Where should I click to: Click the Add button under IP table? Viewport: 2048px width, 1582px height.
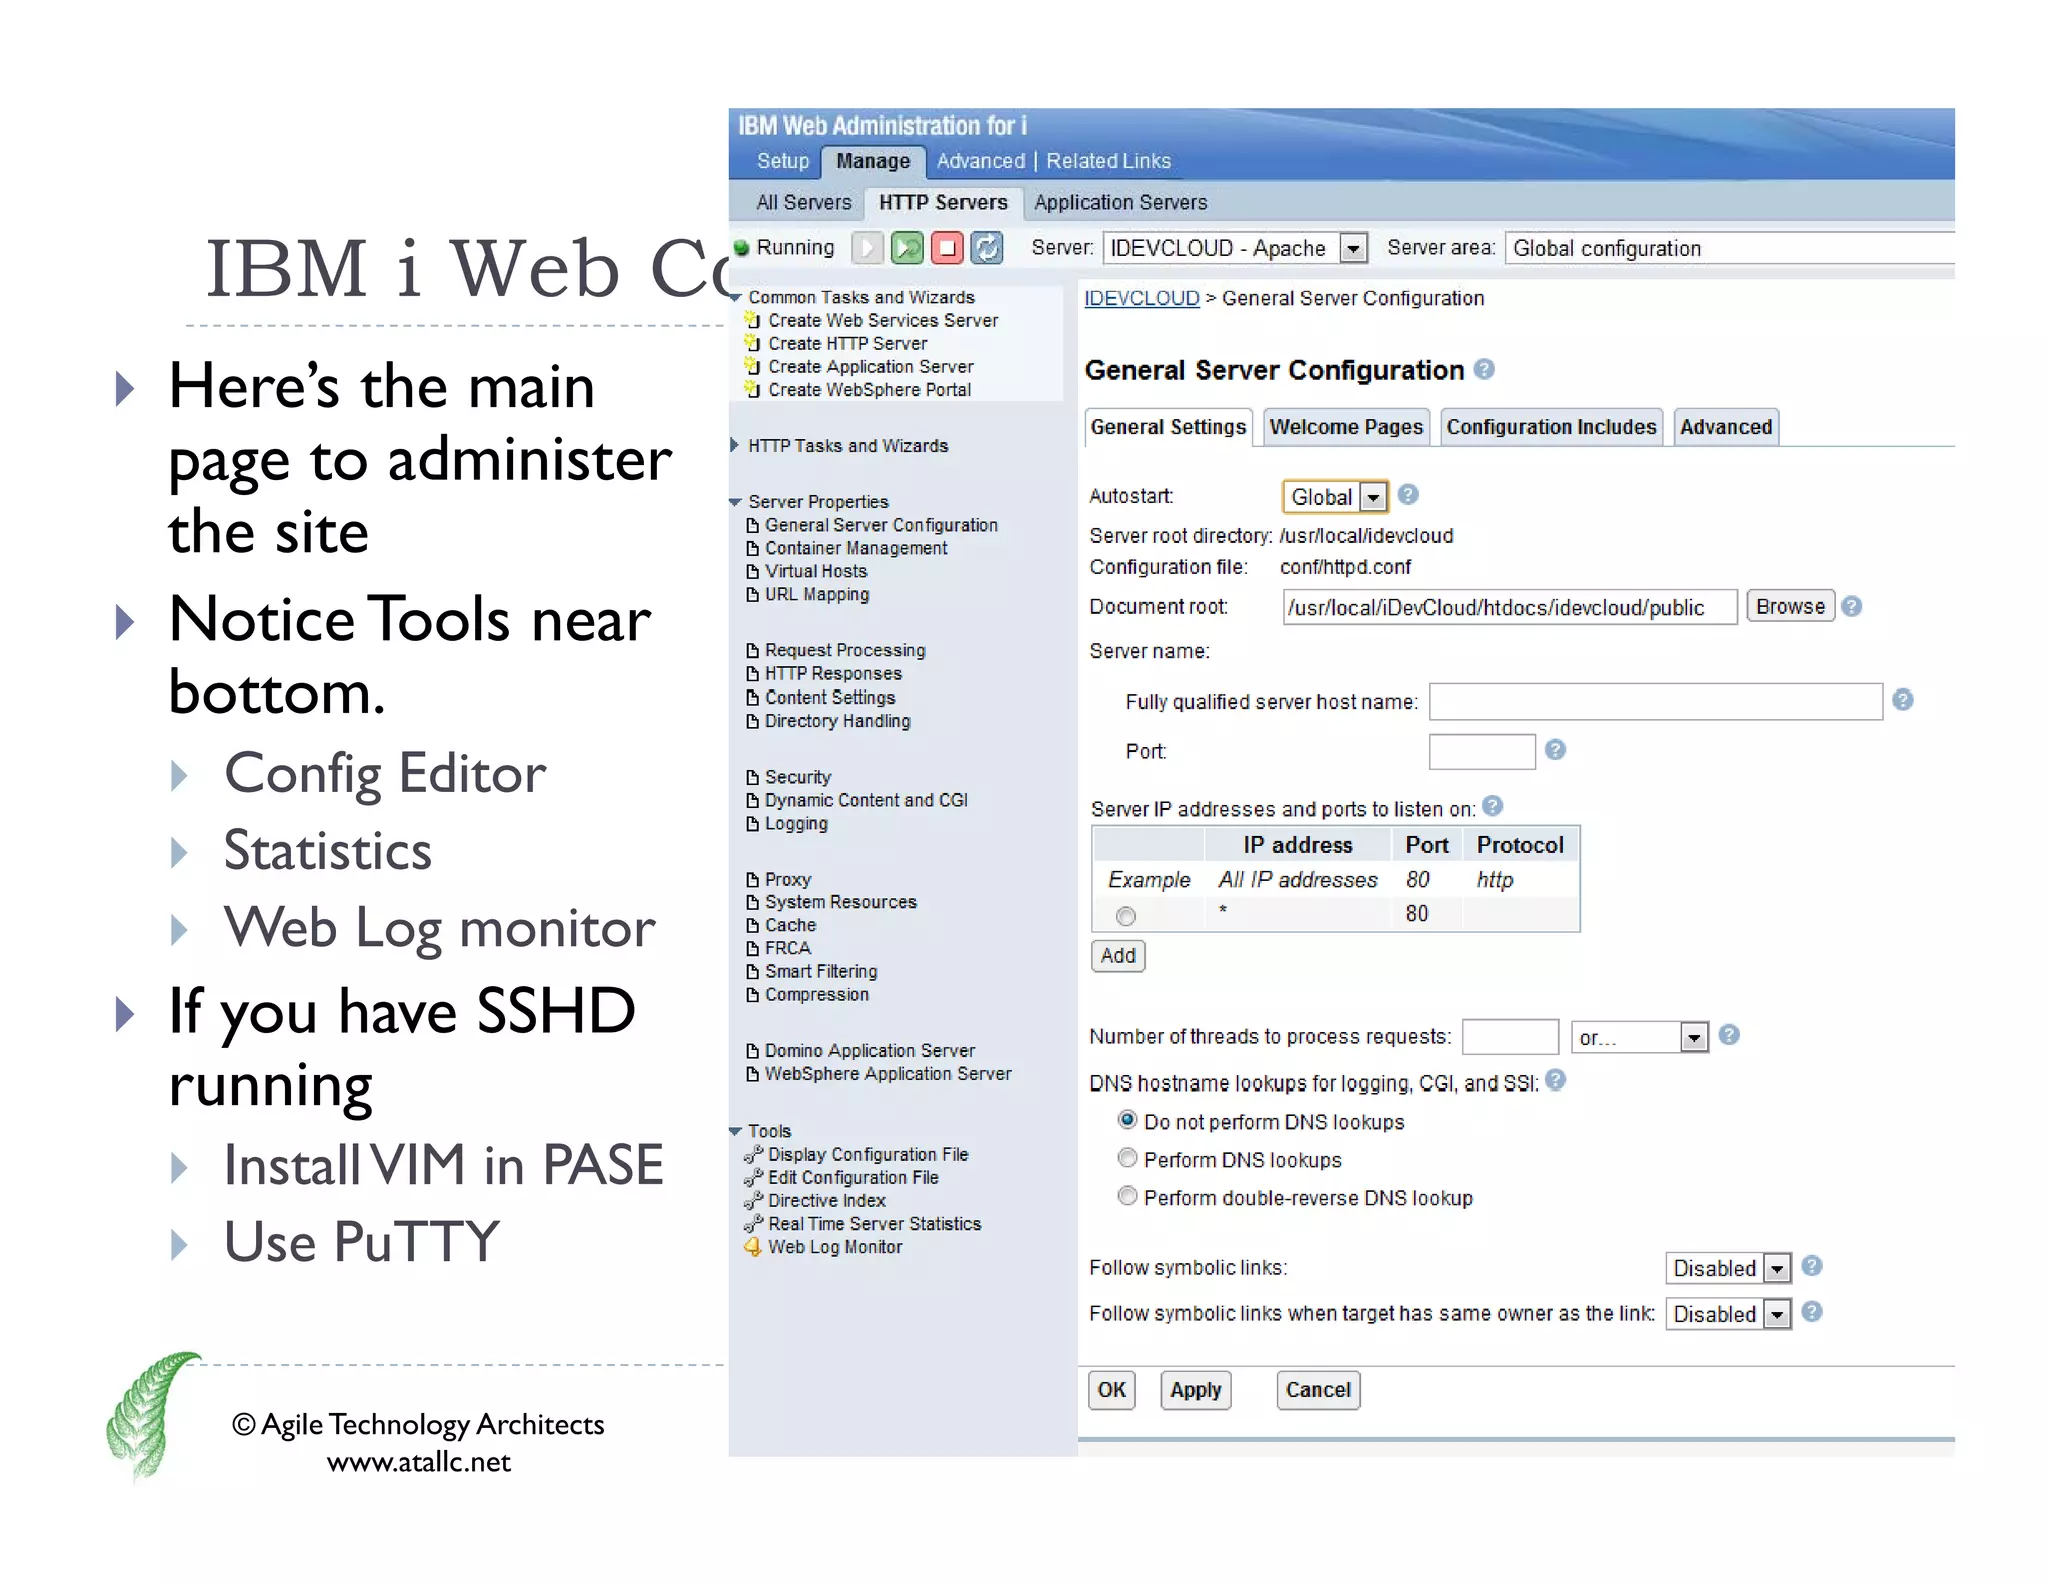(x=1118, y=956)
